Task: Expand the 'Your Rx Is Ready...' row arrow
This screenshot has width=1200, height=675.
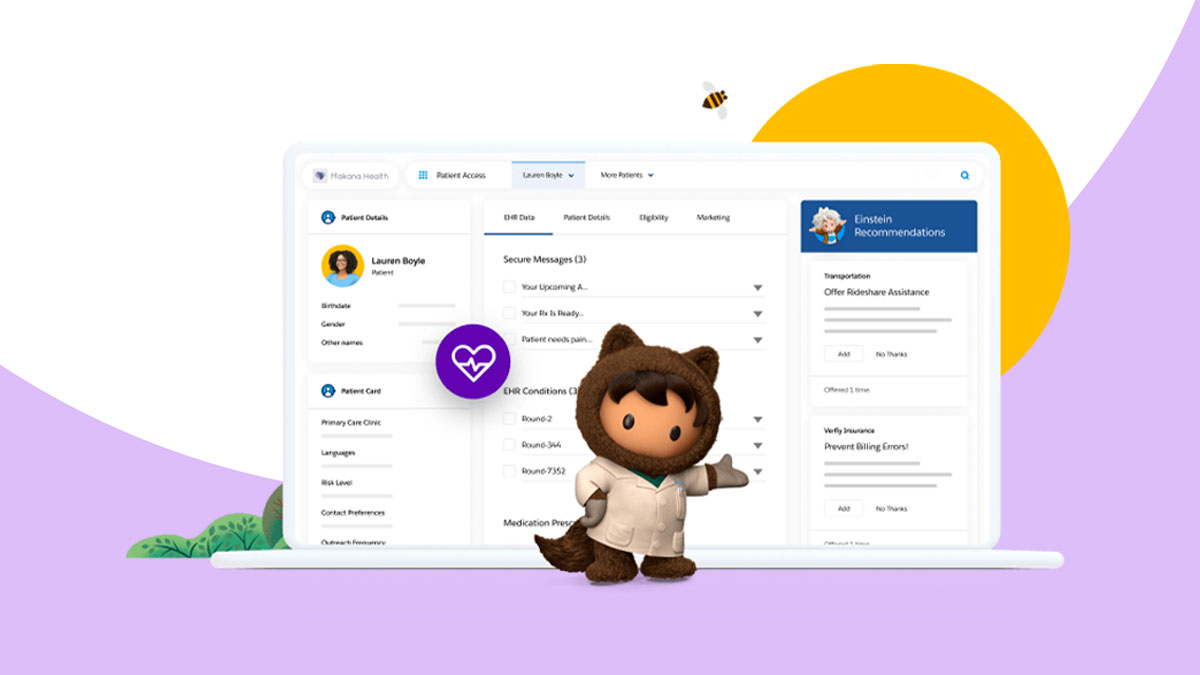Action: pos(758,314)
